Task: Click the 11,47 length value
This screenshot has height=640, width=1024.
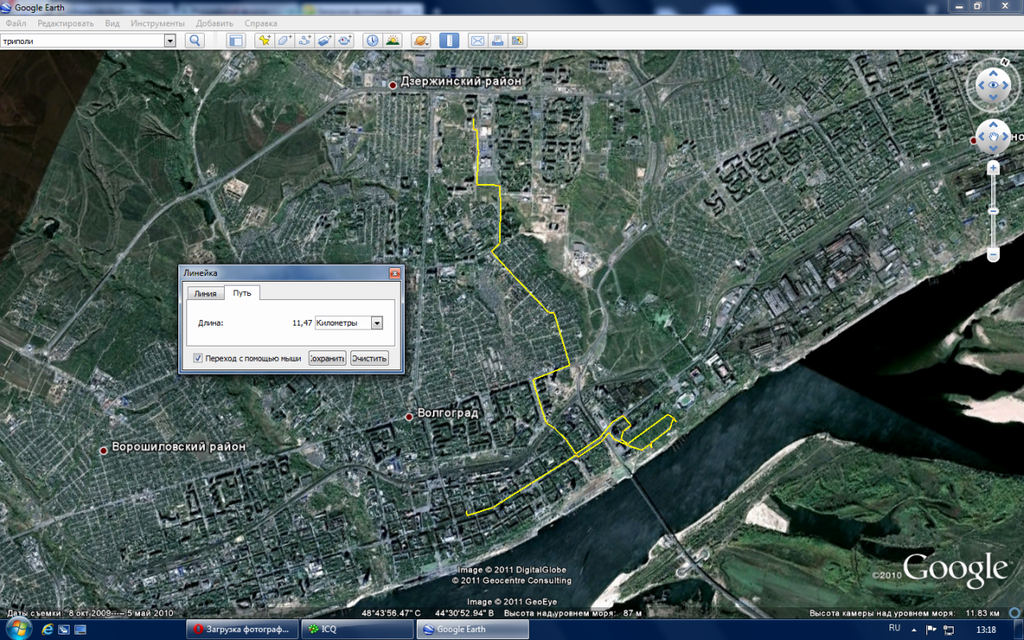Action: point(302,323)
